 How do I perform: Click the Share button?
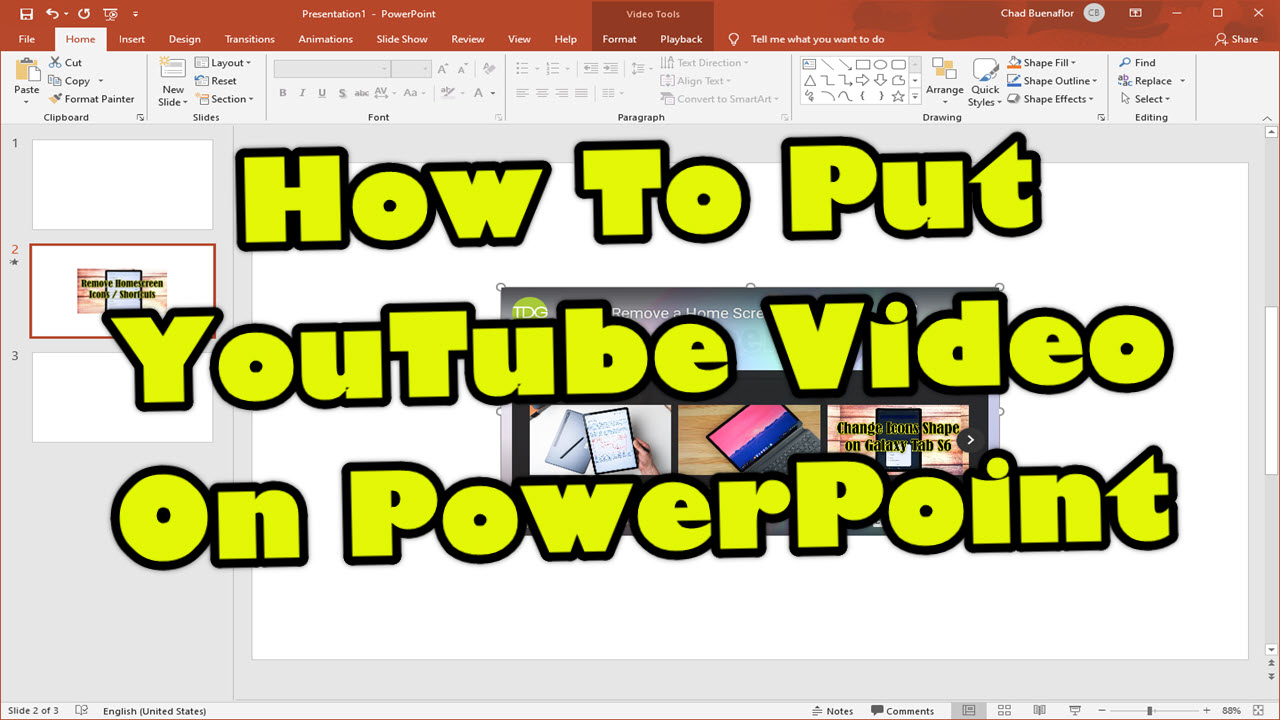pyautogui.click(x=1237, y=38)
